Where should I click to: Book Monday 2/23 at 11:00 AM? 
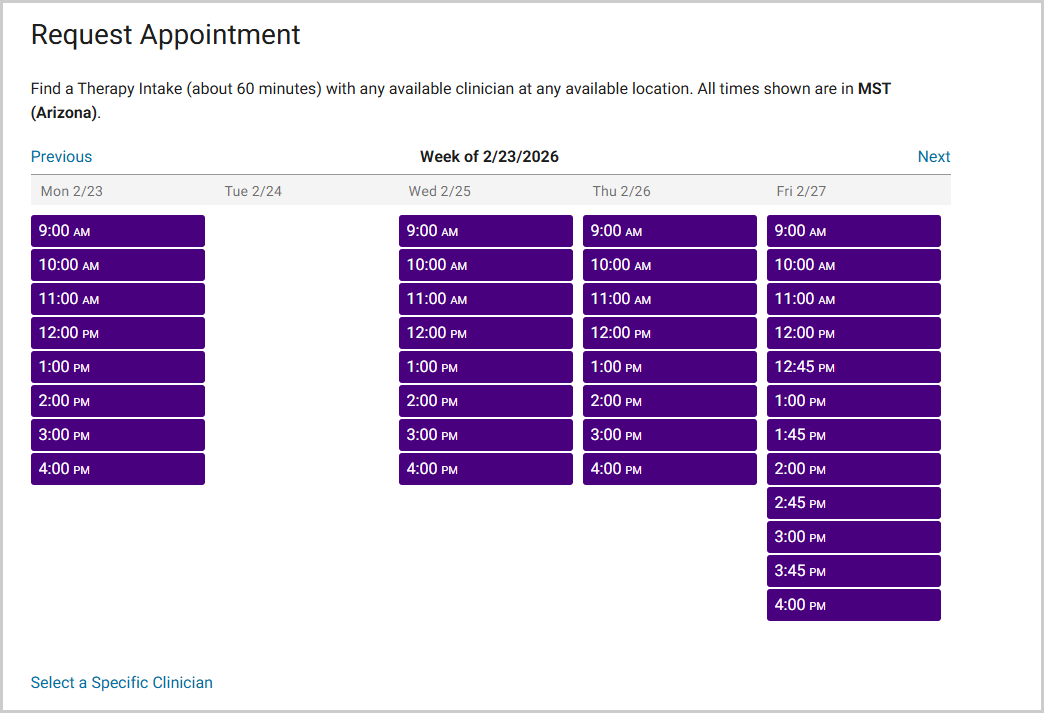tap(118, 299)
